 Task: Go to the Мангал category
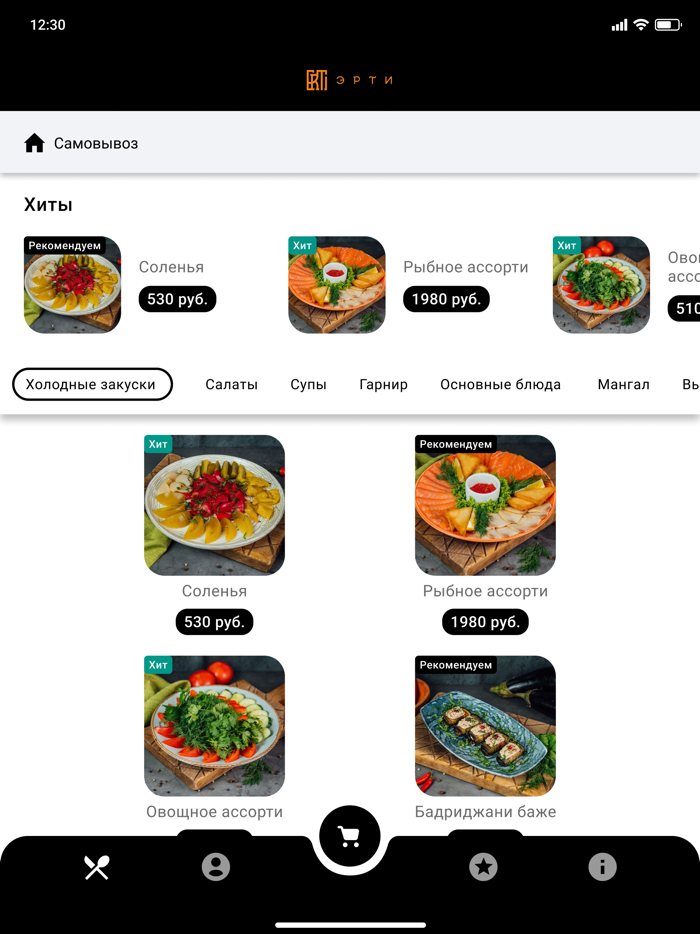pyautogui.click(x=623, y=384)
